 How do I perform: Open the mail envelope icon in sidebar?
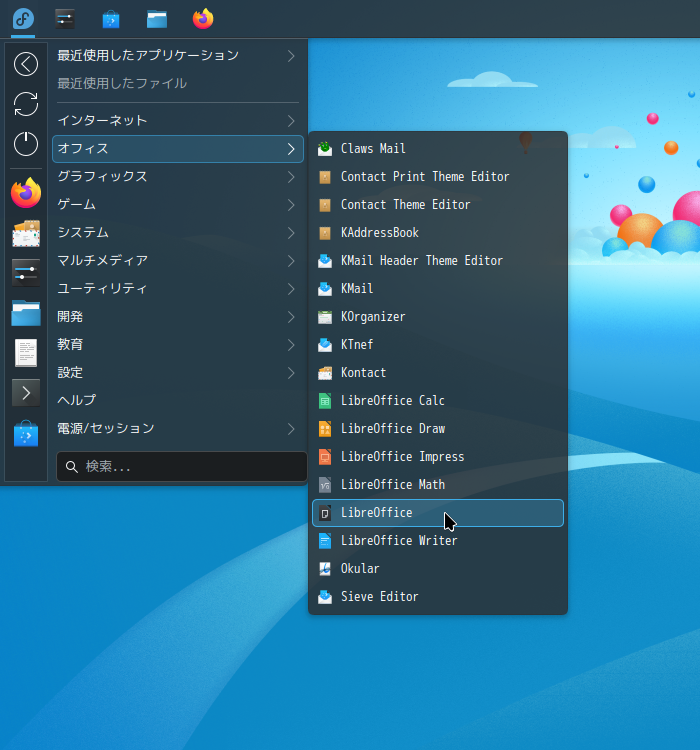click(26, 234)
